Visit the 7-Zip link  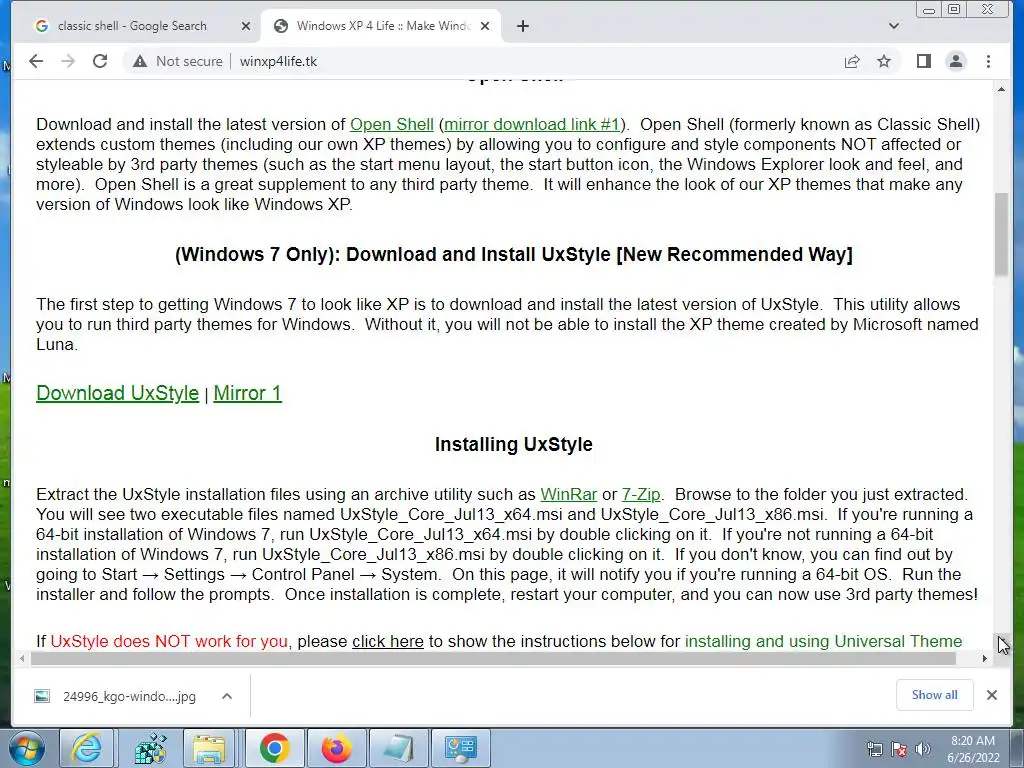(641, 494)
